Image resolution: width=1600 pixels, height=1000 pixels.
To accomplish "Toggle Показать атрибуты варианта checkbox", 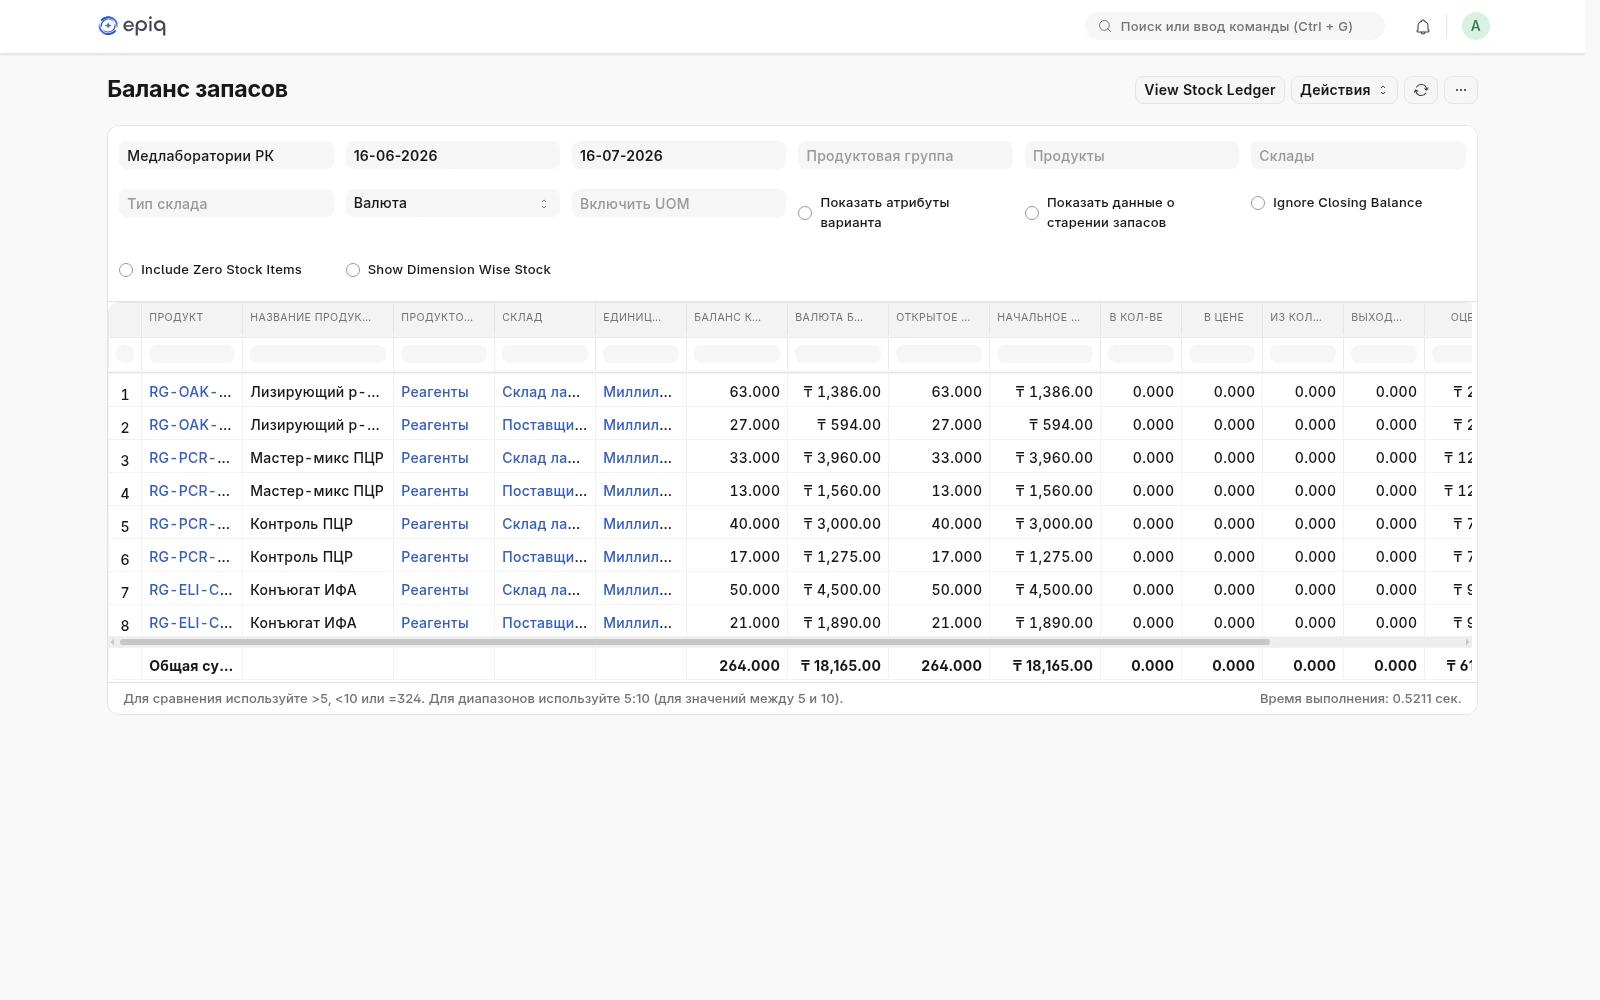I will tap(805, 213).
